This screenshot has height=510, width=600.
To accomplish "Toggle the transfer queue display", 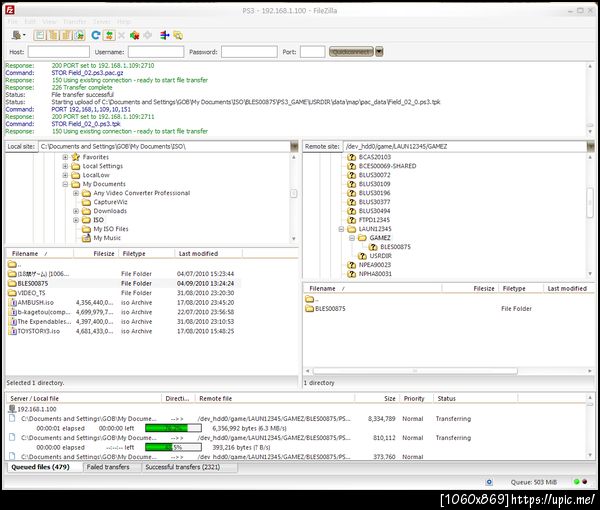I will [x=79, y=35].
